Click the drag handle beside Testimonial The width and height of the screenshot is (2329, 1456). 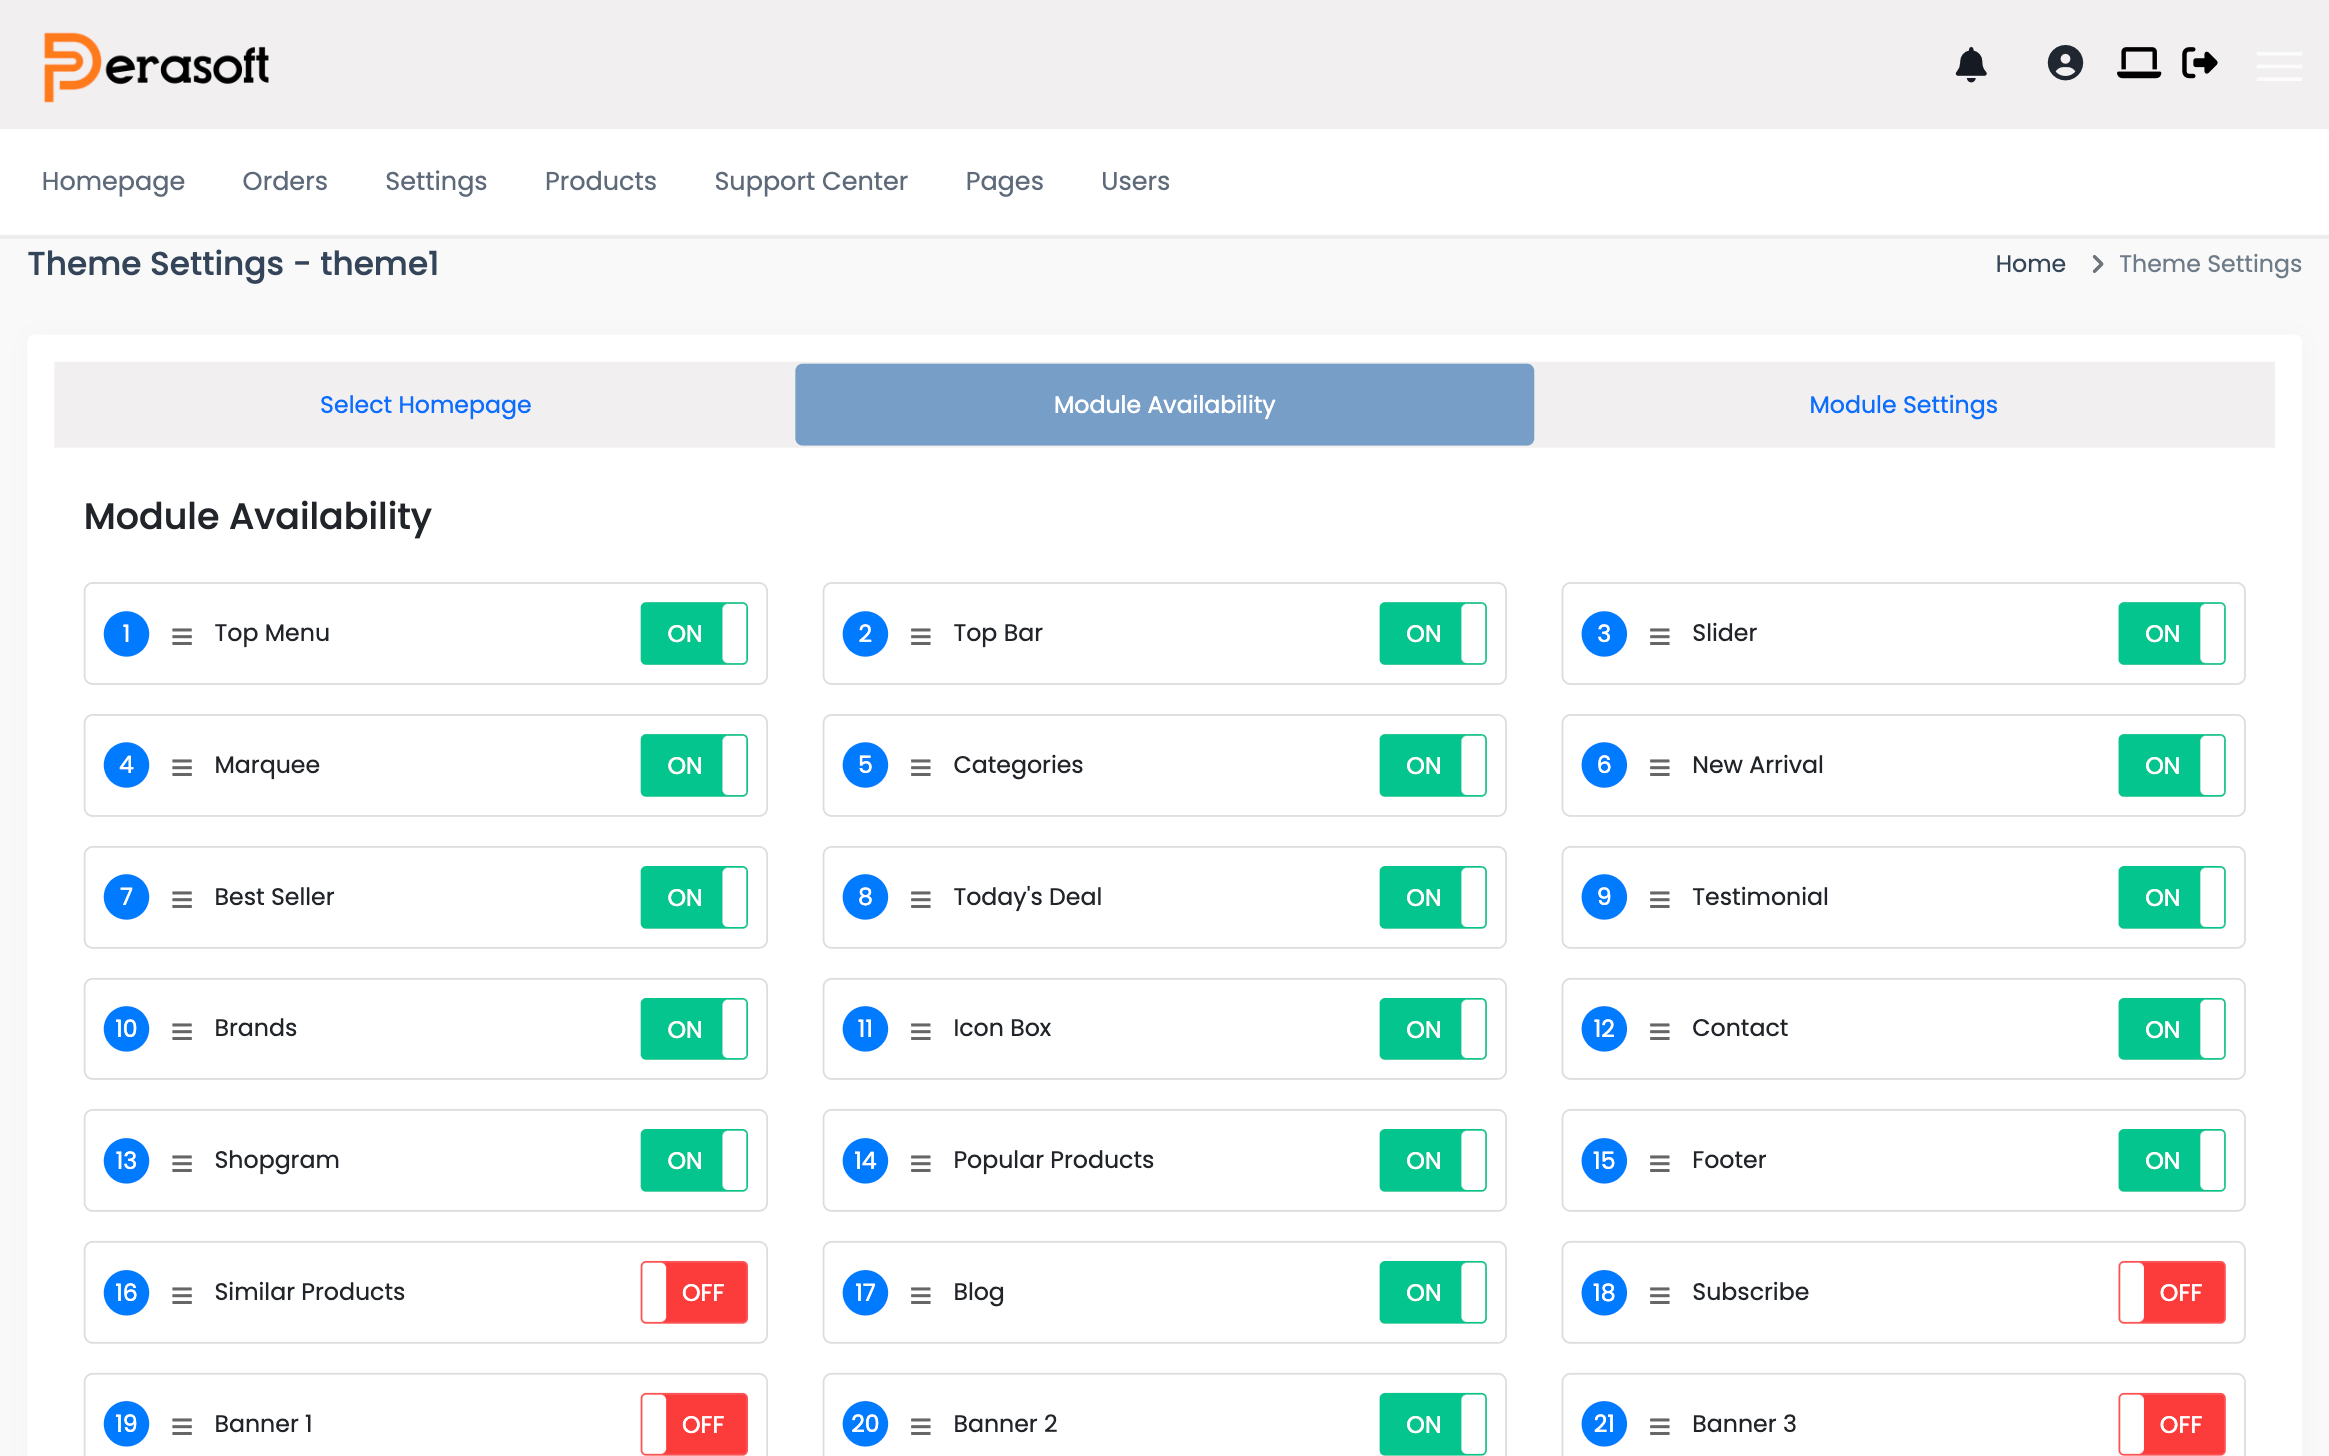click(1660, 900)
